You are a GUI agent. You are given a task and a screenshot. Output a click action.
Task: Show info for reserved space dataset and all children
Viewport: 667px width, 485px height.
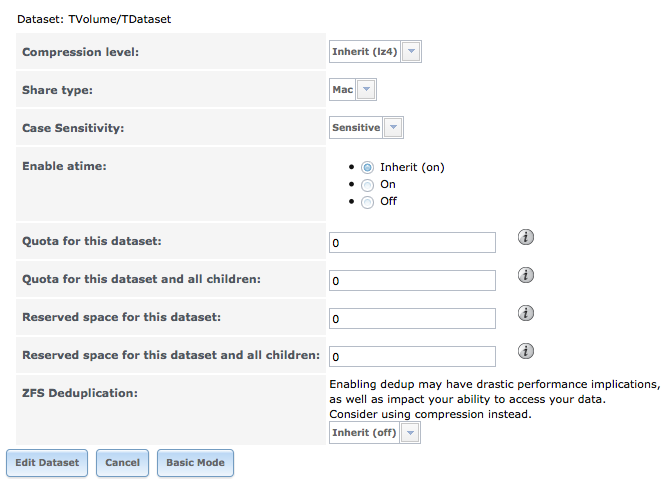click(526, 351)
